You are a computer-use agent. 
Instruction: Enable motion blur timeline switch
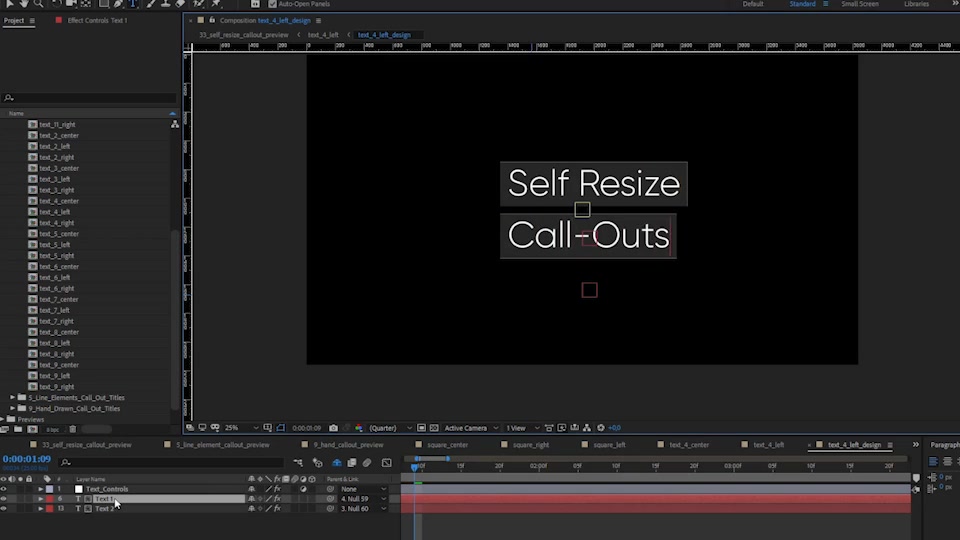[x=367, y=463]
